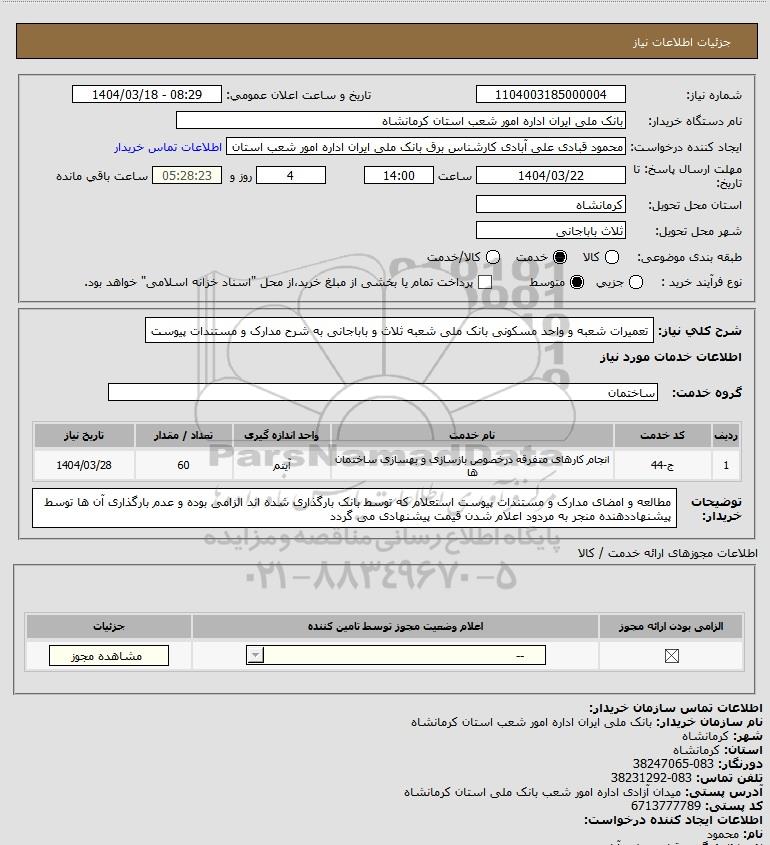
Task: Click the general description field about تعمیرات شعبه
Action: tap(399, 330)
